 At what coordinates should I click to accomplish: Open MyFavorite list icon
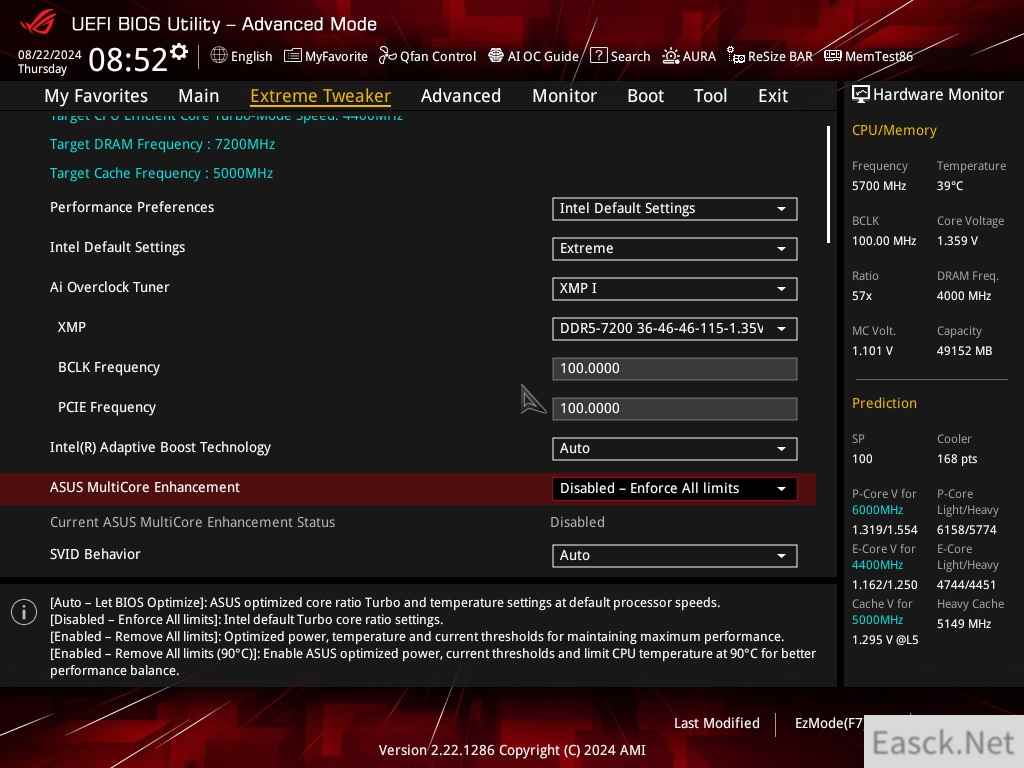coord(293,56)
